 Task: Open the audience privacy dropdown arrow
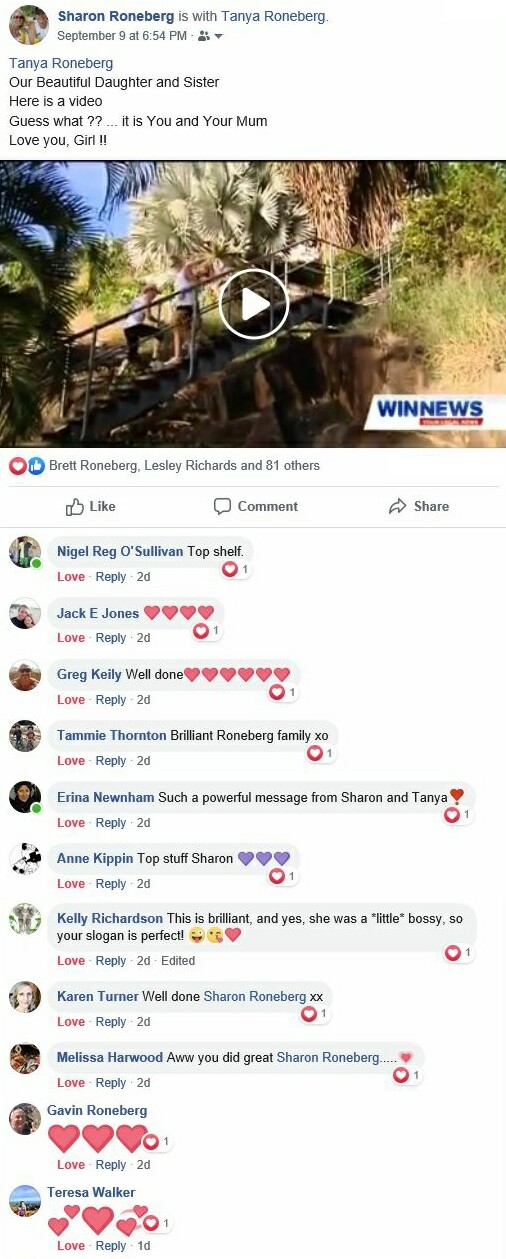coord(218,36)
